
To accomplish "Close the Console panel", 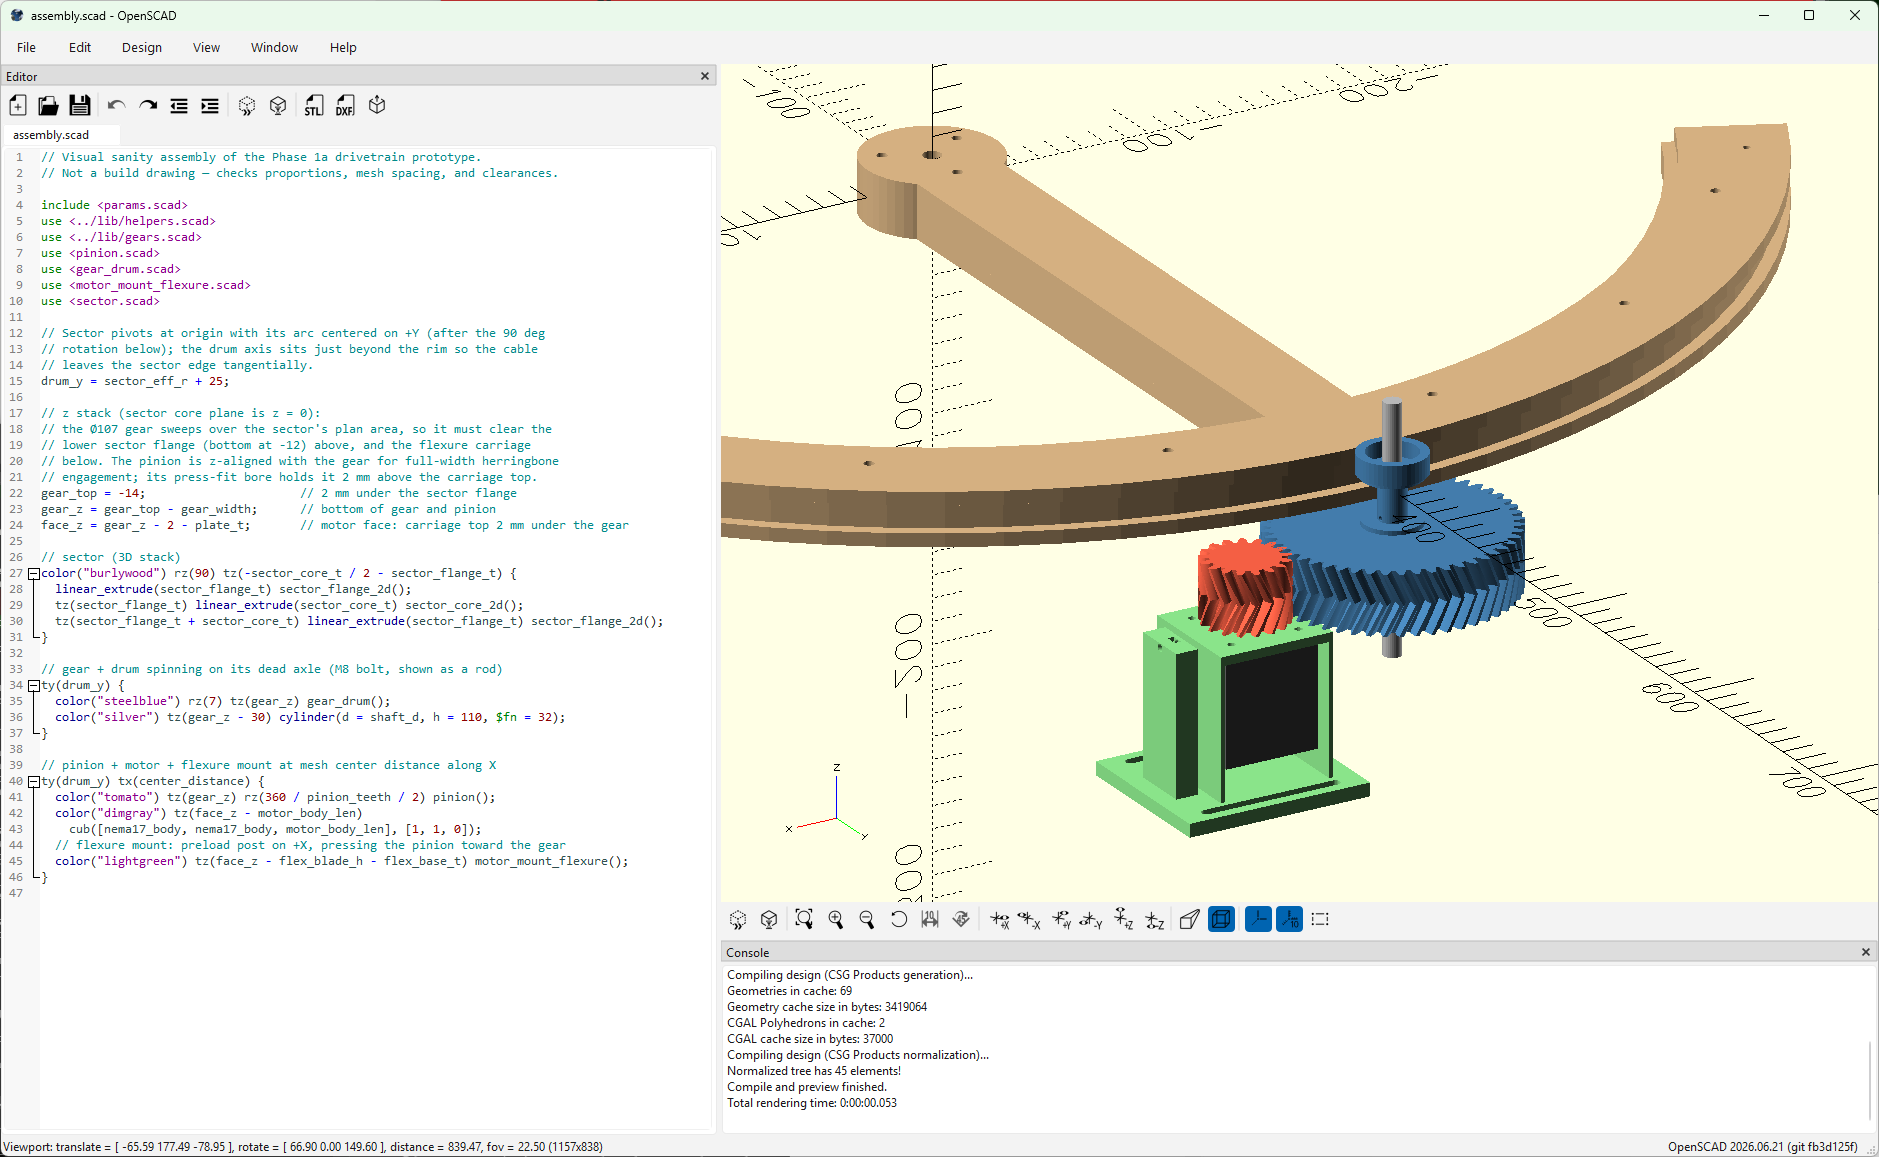I will (x=1865, y=952).
